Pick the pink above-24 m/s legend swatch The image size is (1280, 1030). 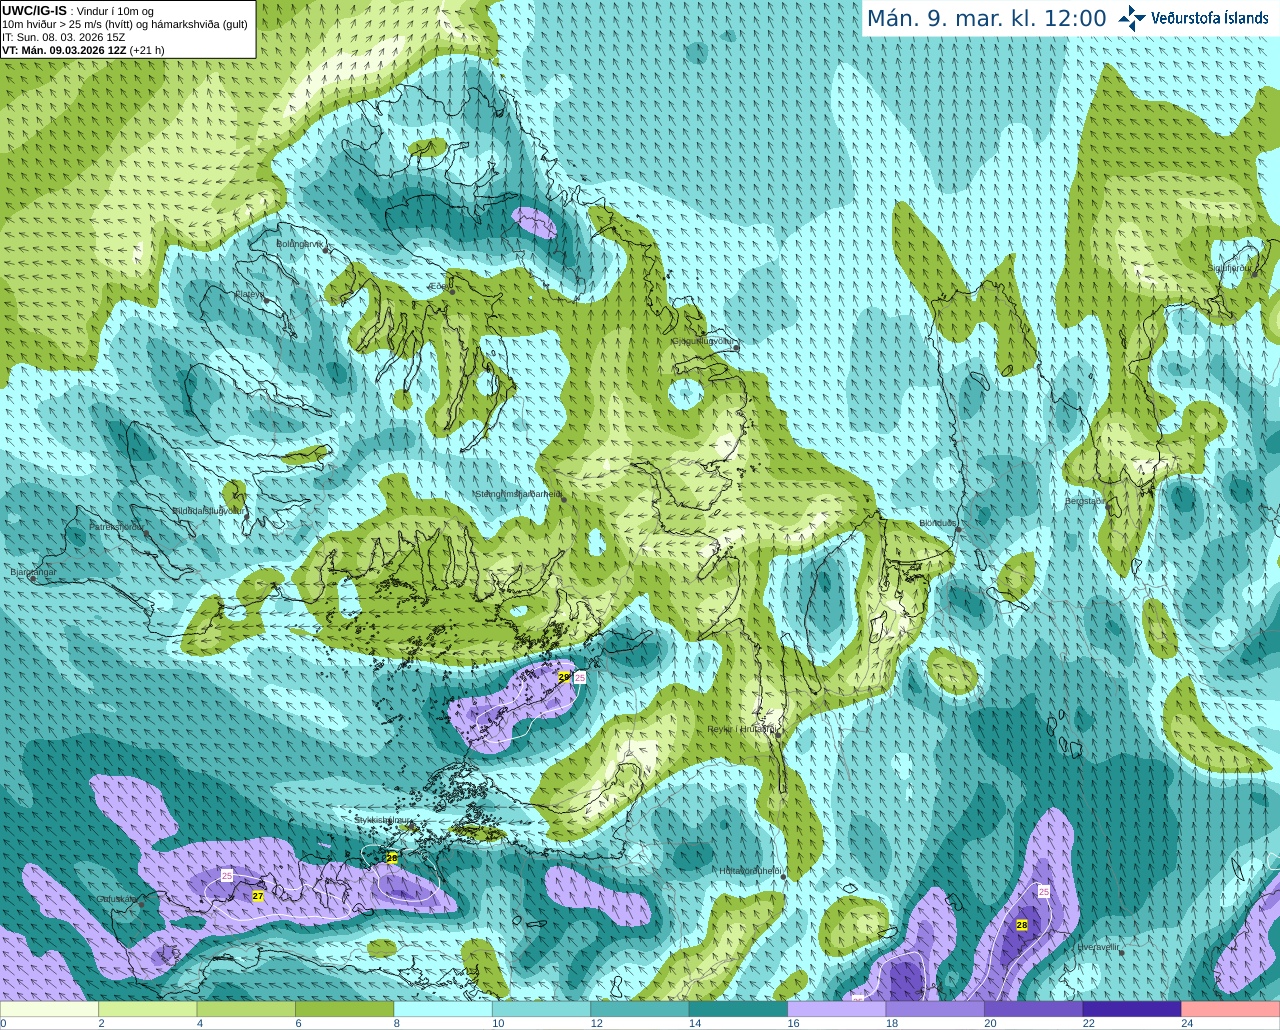1231,1009
